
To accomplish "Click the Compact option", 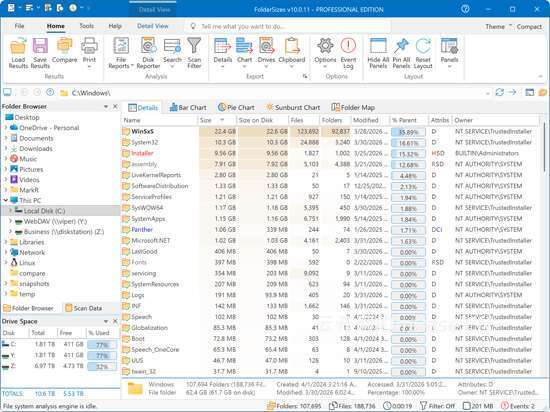I will pyautogui.click(x=529, y=27).
